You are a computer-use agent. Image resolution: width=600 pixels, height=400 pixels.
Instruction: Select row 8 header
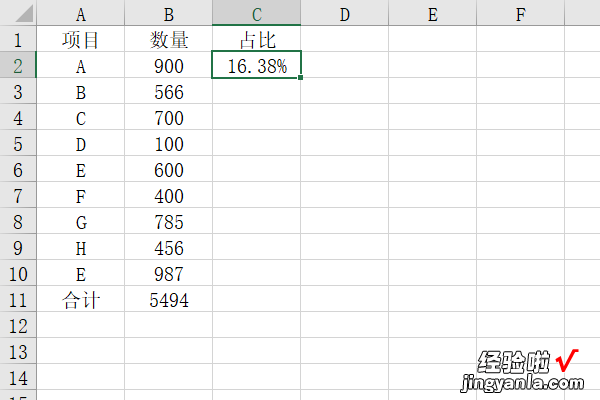18,221
